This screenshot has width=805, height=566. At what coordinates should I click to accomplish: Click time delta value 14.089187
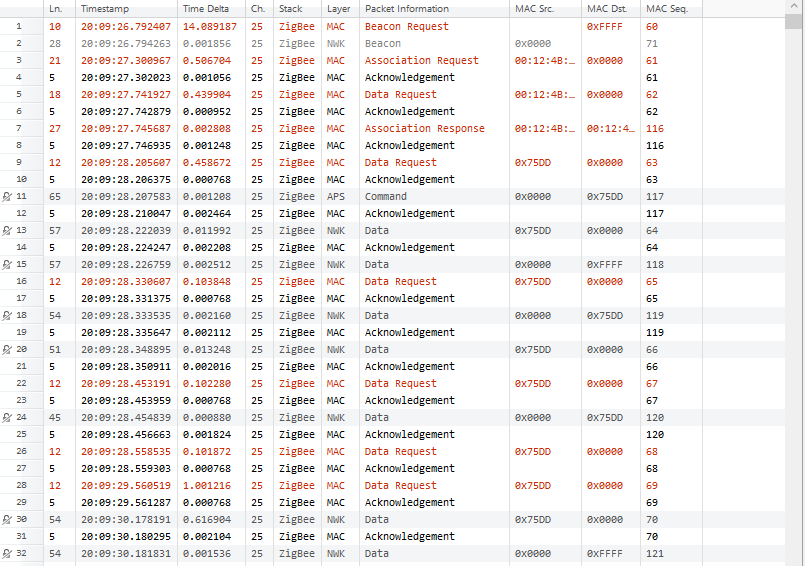coord(210,27)
